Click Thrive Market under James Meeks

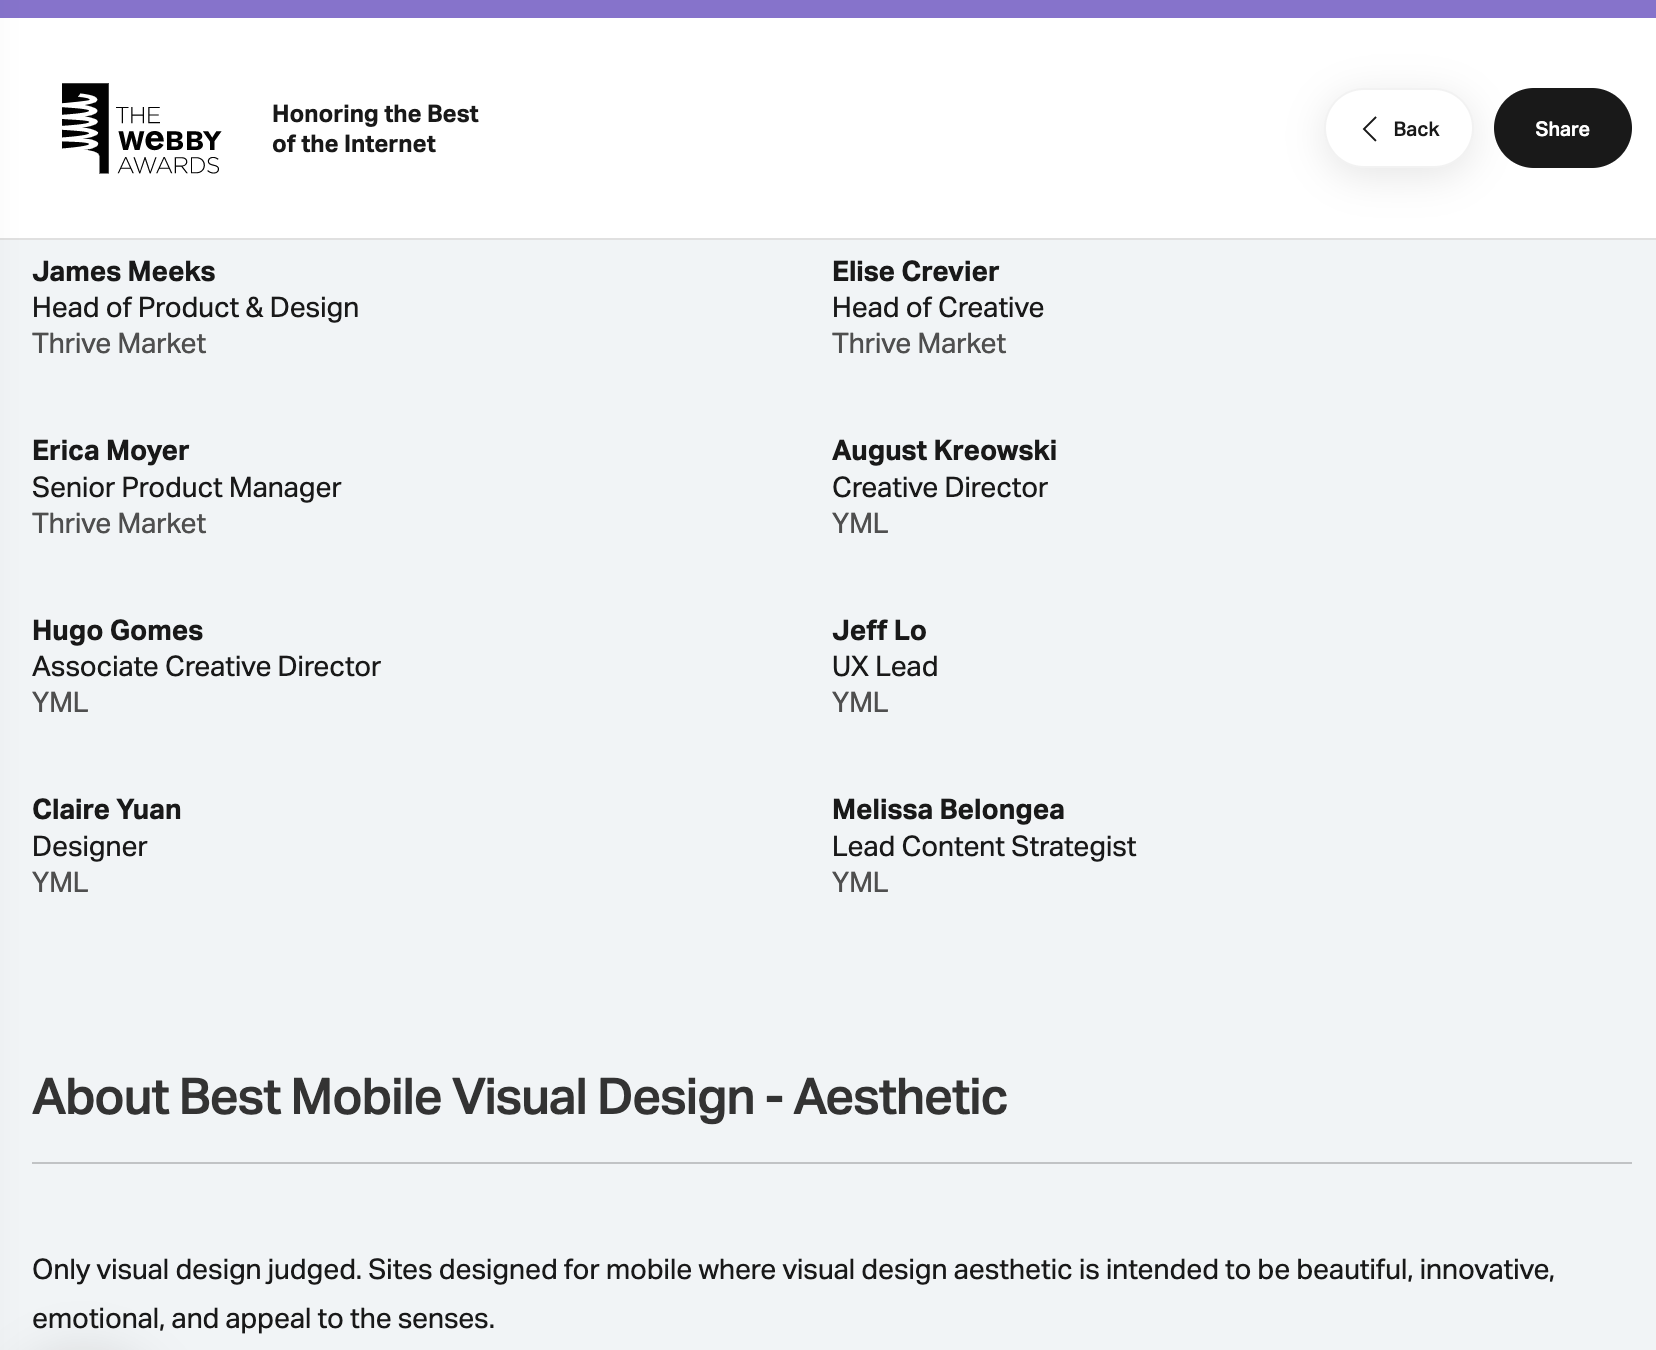[x=119, y=343]
